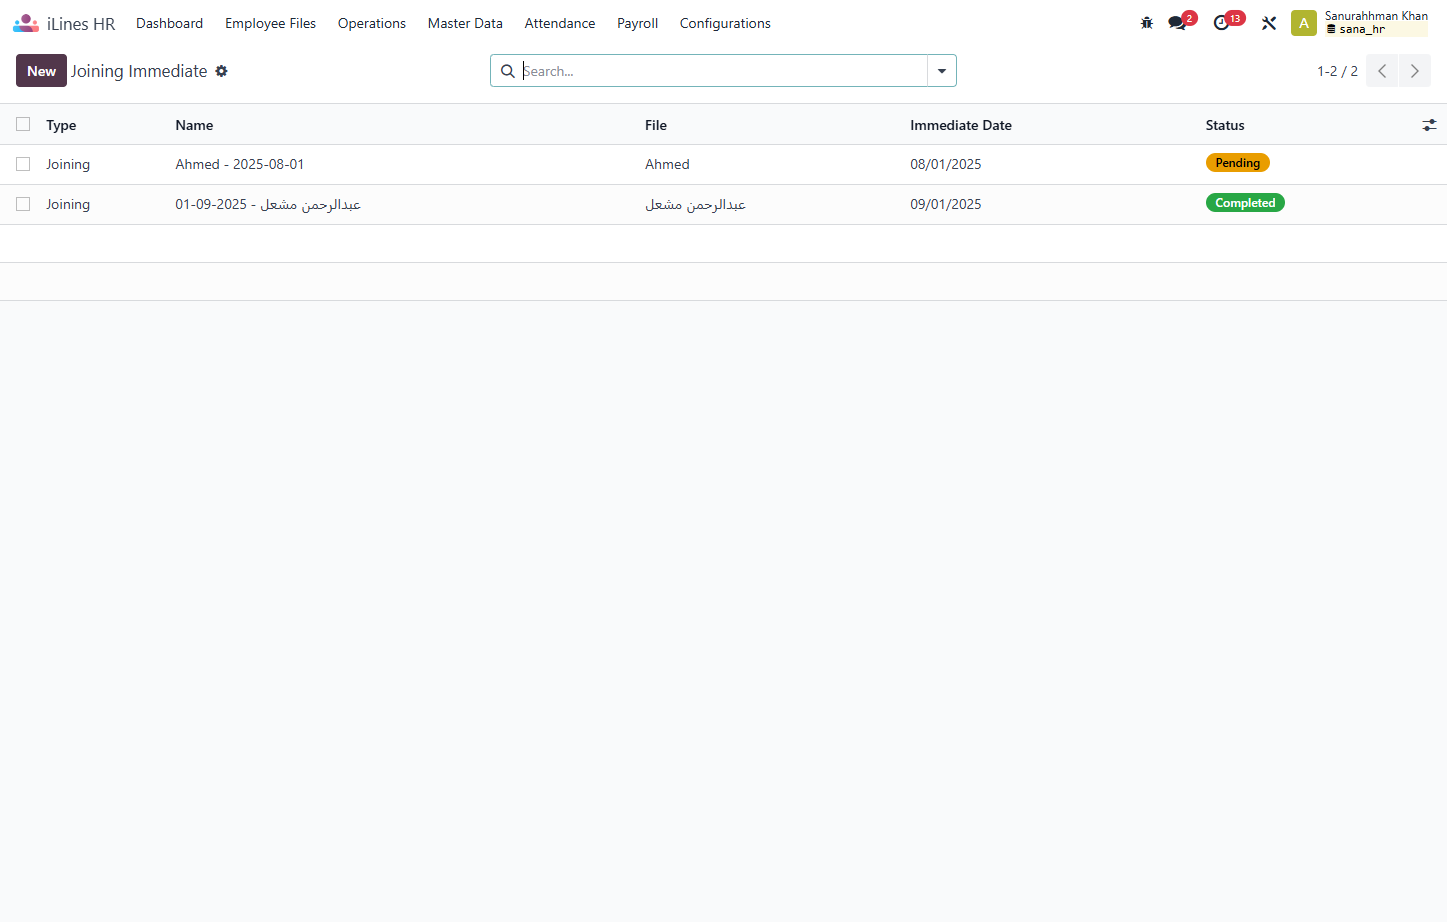The width and height of the screenshot is (1447, 922).
Task: Open the debug bug icon menu
Action: pyautogui.click(x=1147, y=23)
